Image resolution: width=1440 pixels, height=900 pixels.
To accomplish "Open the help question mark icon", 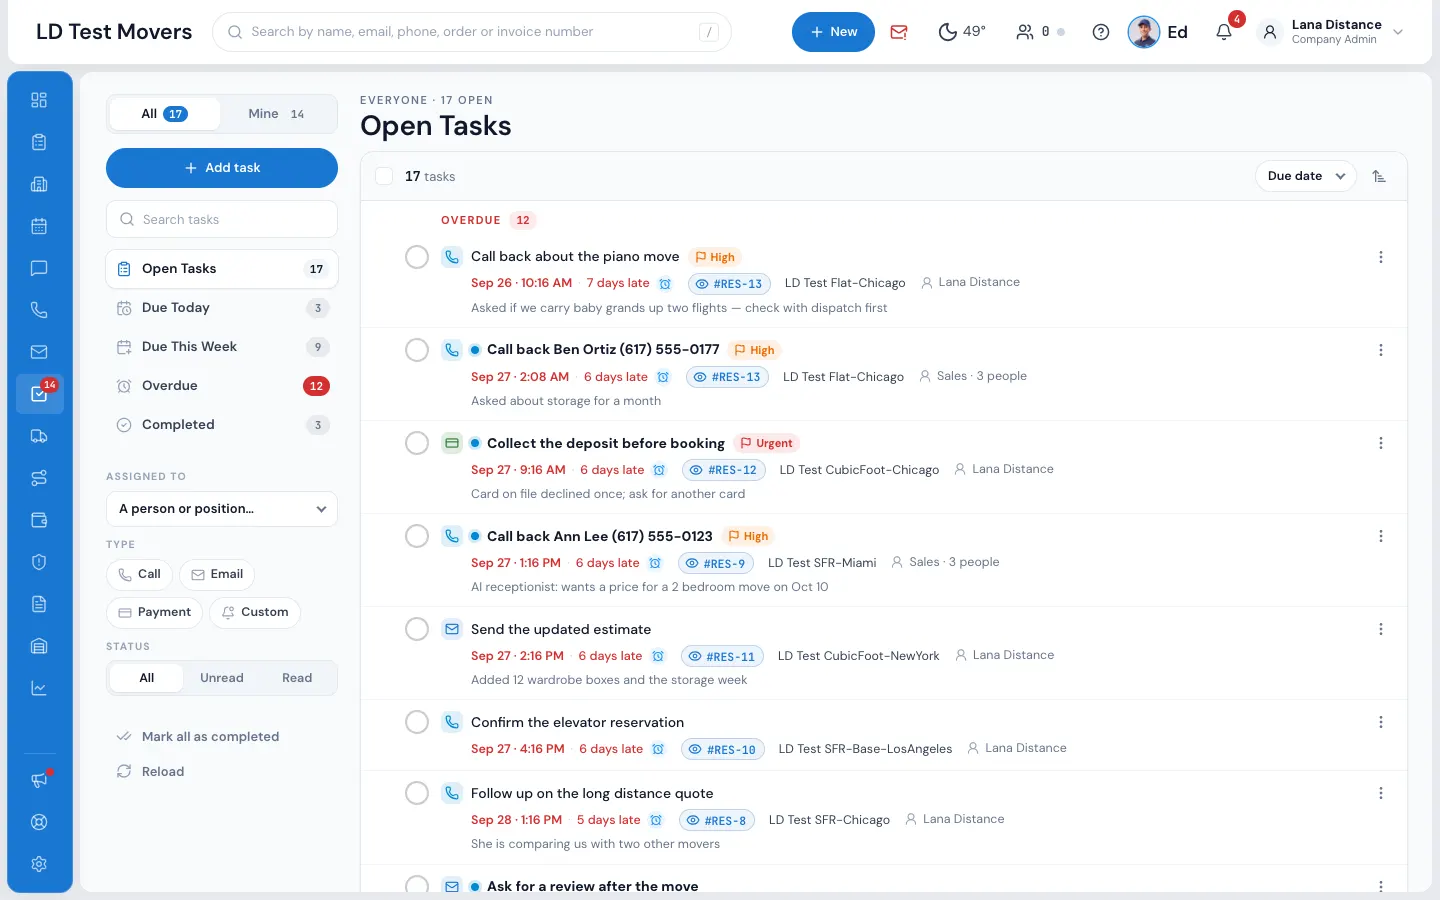I will tap(1101, 32).
